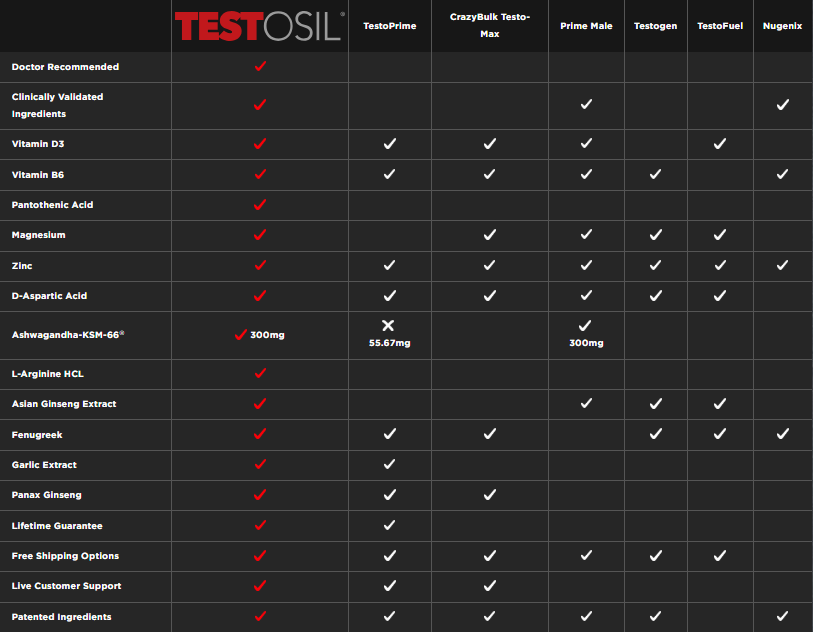Screen dimensions: 813x632
Task: Select the TestoPrime column header
Action: (x=389, y=26)
